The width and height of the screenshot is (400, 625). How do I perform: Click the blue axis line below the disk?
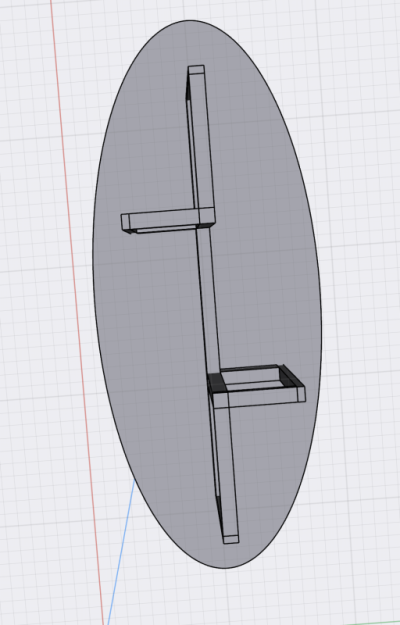click(122, 552)
